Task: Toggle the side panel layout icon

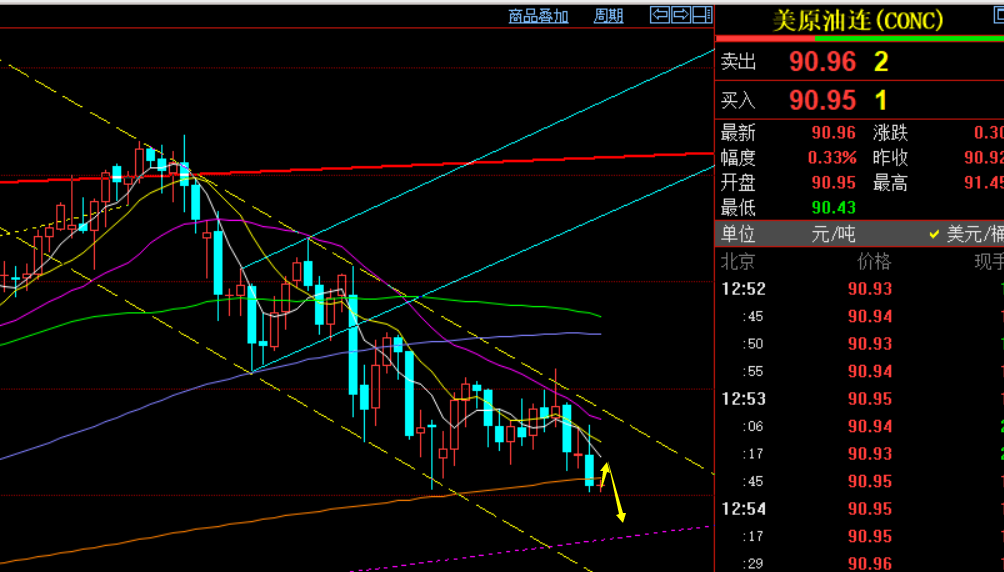Action: 702,15
